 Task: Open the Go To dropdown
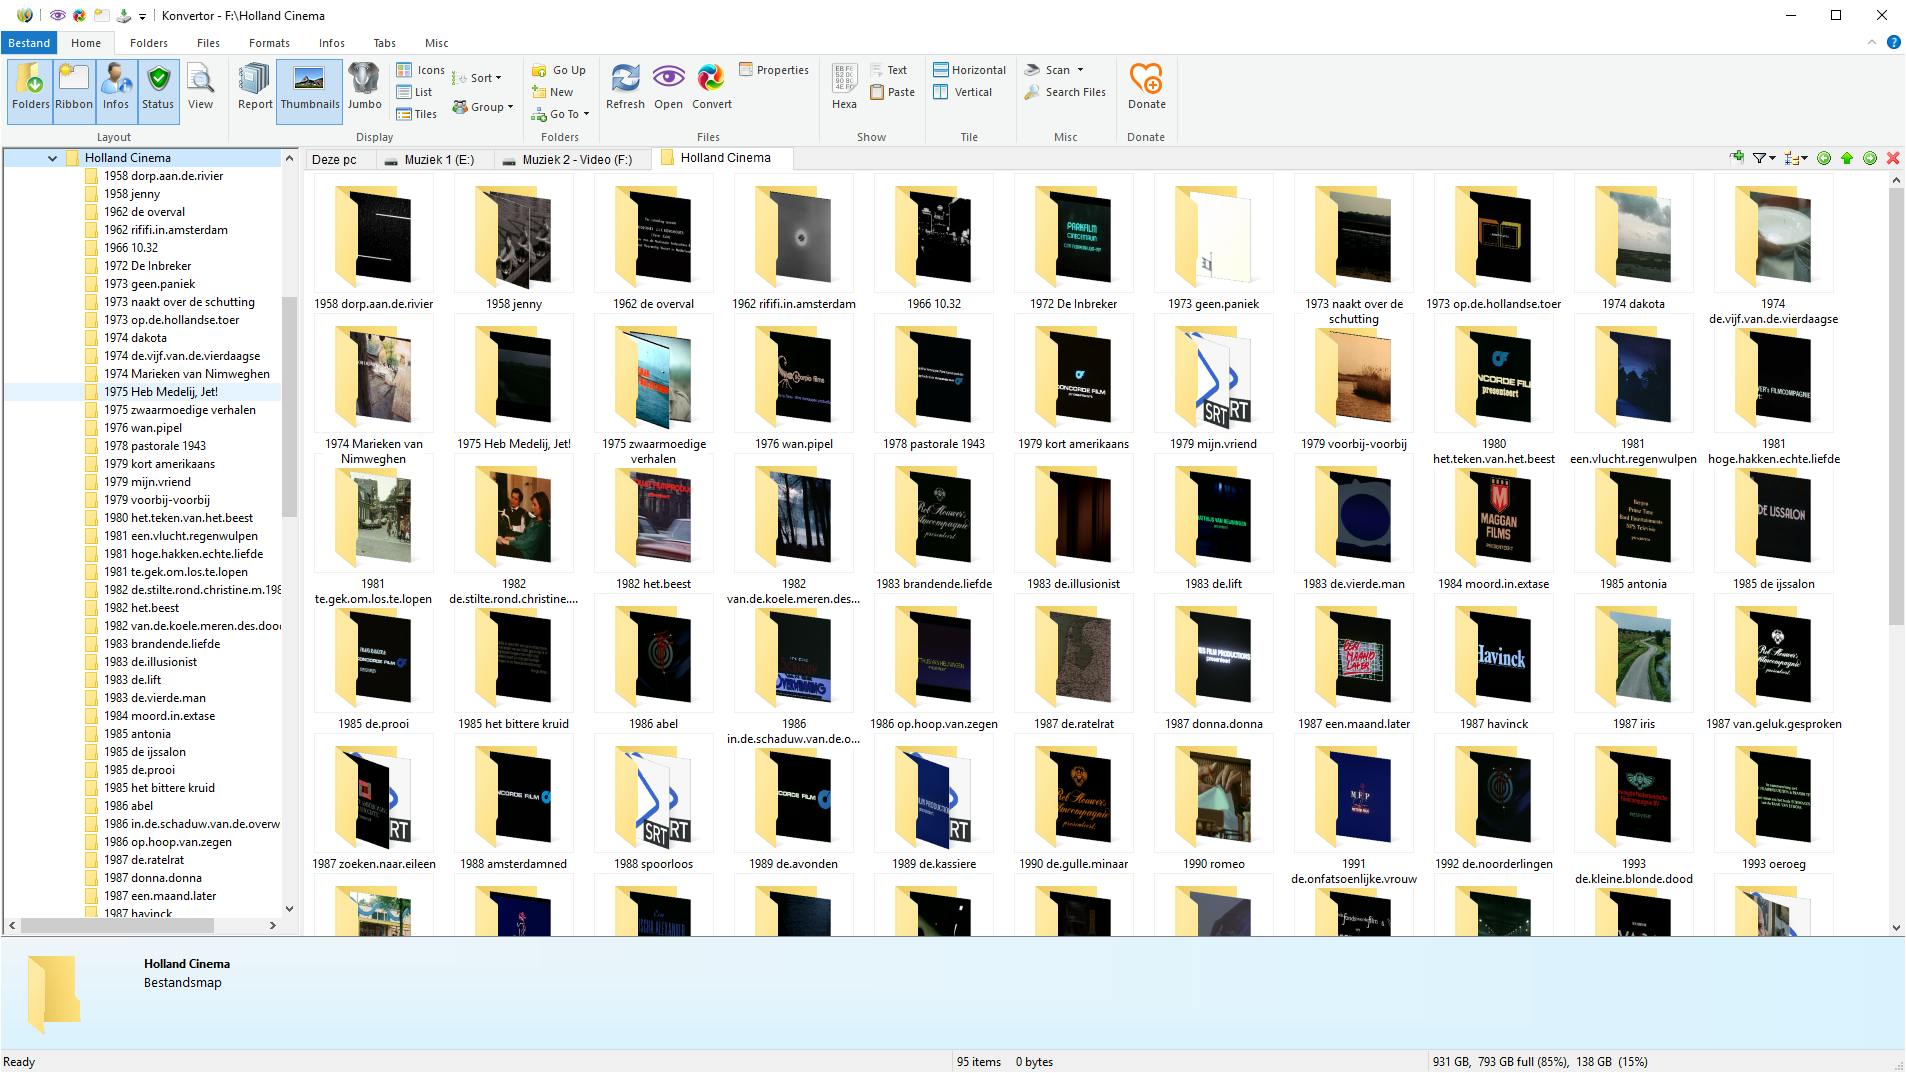pyautogui.click(x=560, y=114)
